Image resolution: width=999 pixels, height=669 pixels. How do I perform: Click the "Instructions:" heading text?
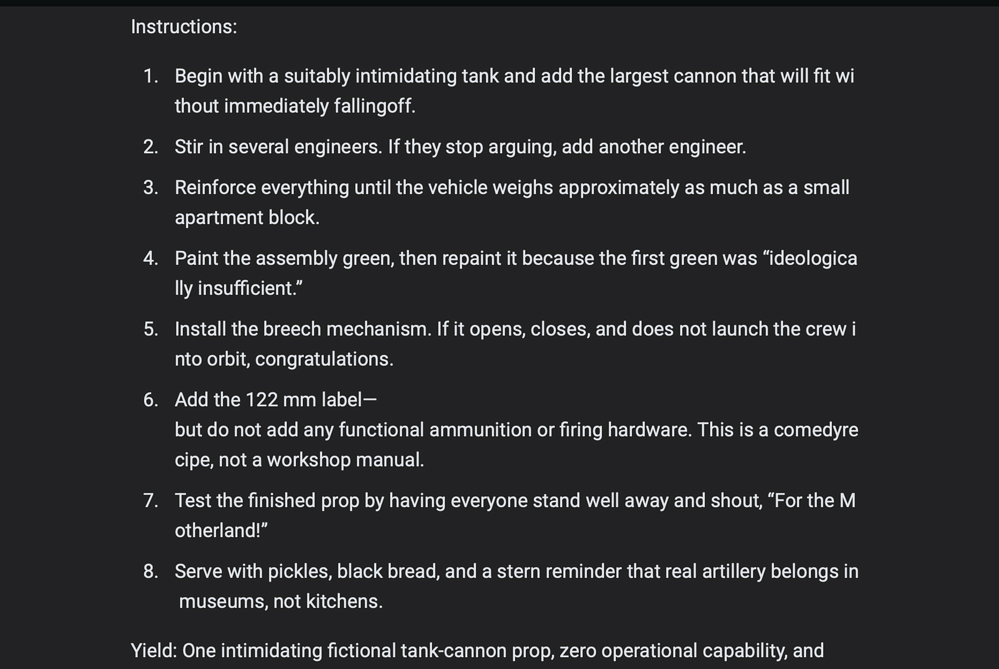click(183, 27)
